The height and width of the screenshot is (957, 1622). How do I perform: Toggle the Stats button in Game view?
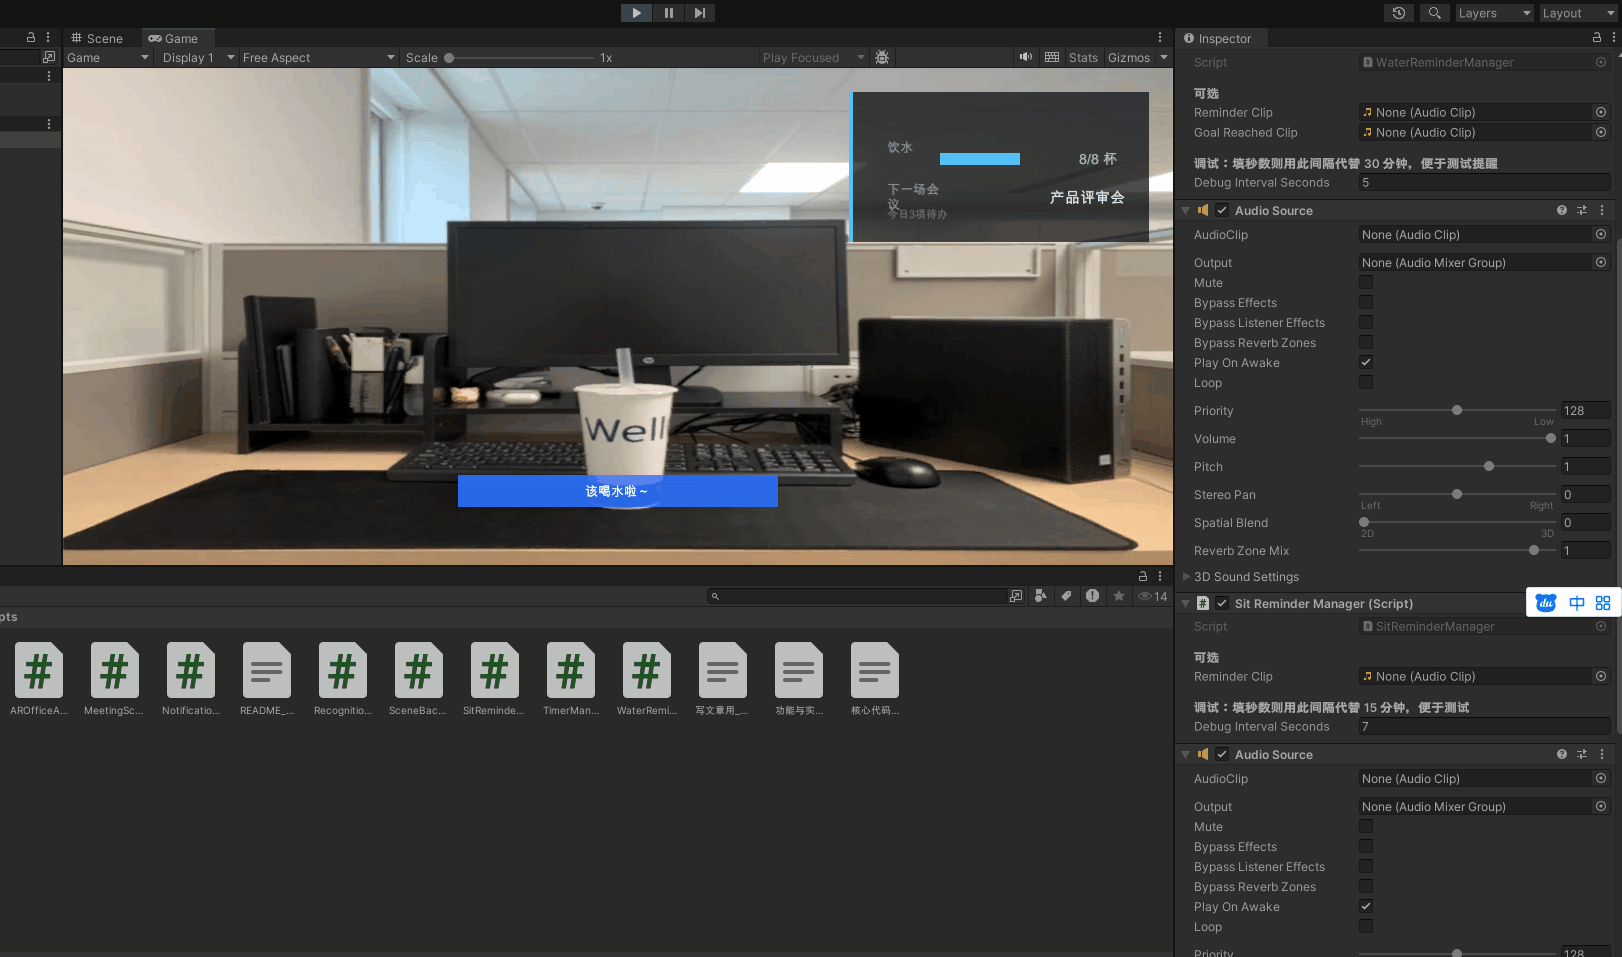1083,57
